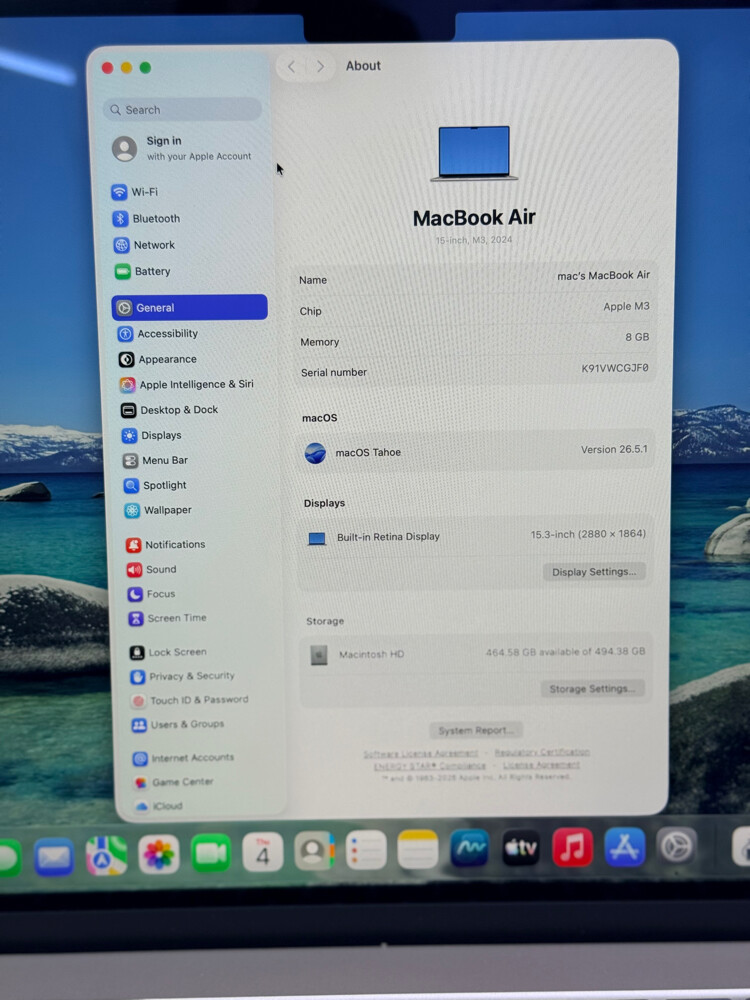750x1000 pixels.
Task: Open Wi-Fi settings in sidebar
Action: [x=135, y=192]
